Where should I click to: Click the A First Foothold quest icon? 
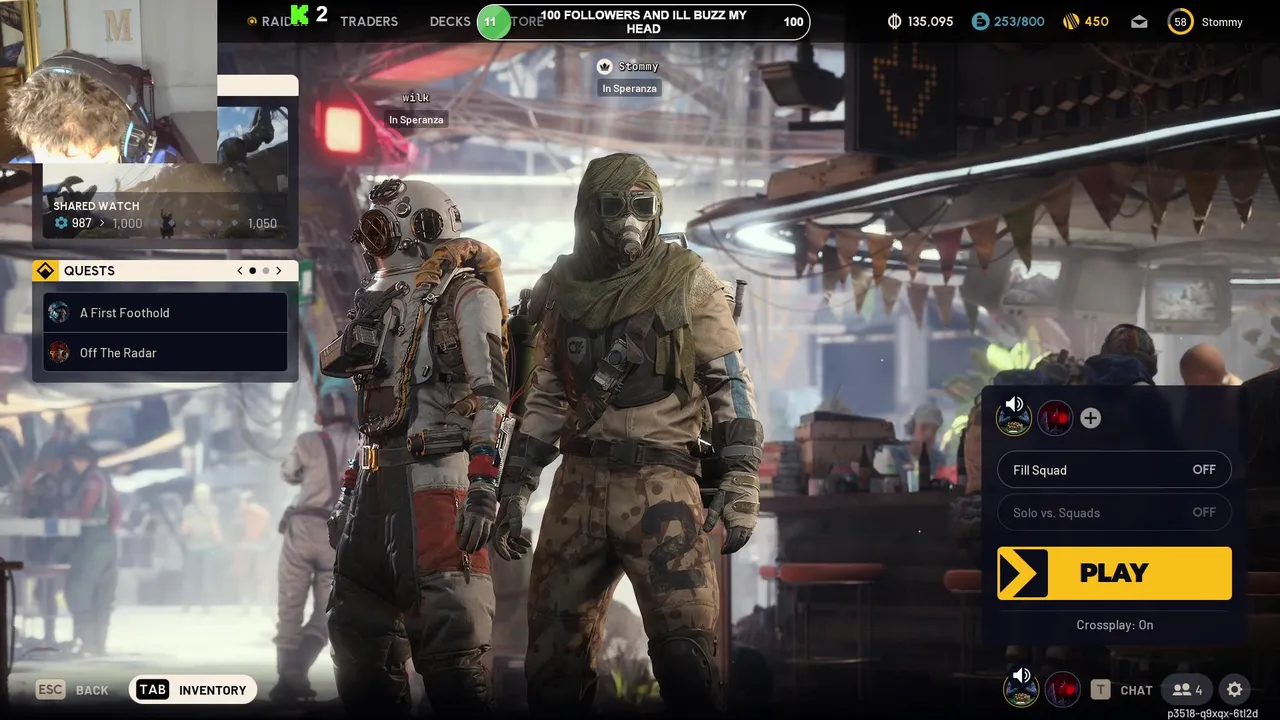(x=59, y=312)
